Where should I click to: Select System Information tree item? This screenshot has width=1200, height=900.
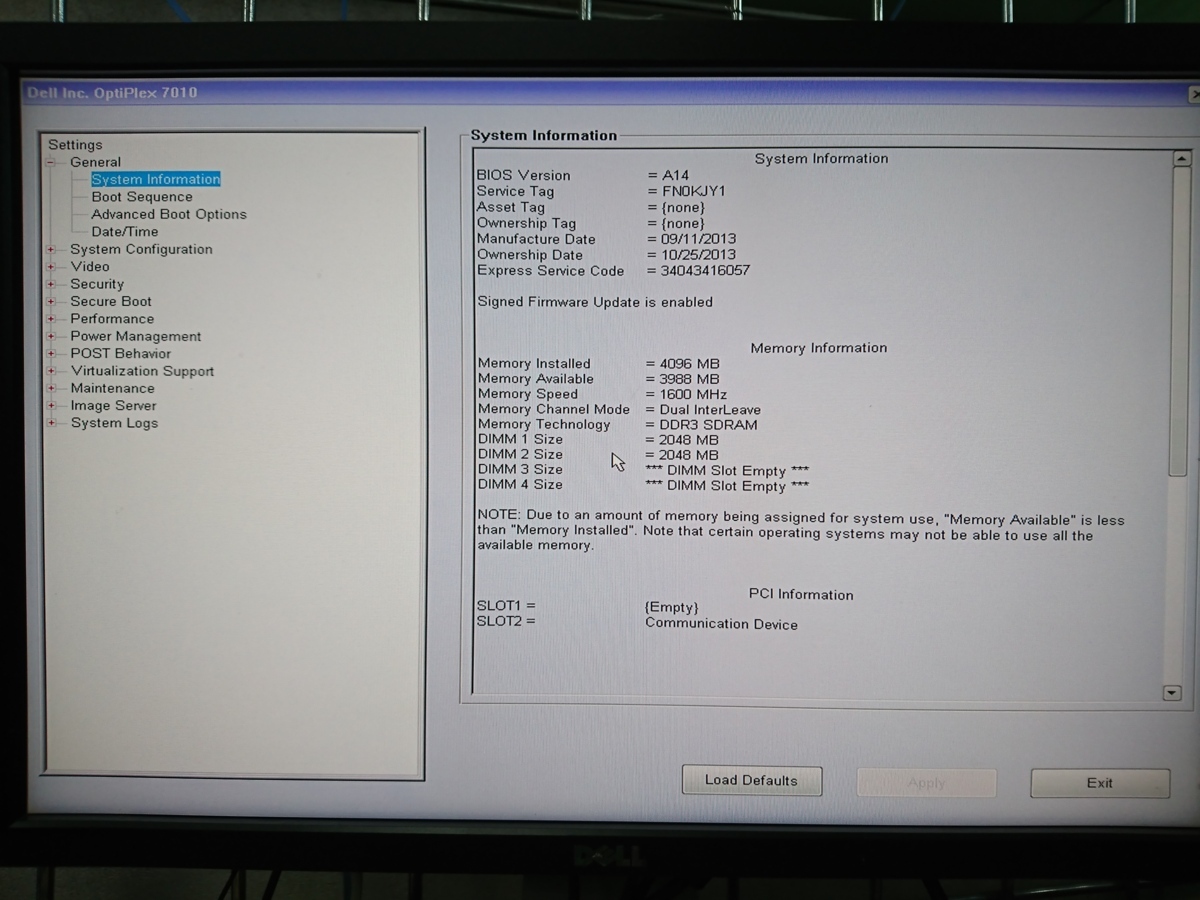(x=156, y=179)
